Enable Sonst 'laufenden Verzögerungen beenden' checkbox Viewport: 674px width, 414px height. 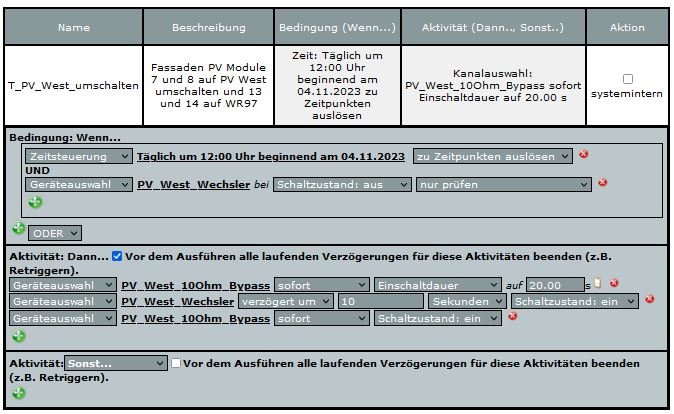(177, 363)
